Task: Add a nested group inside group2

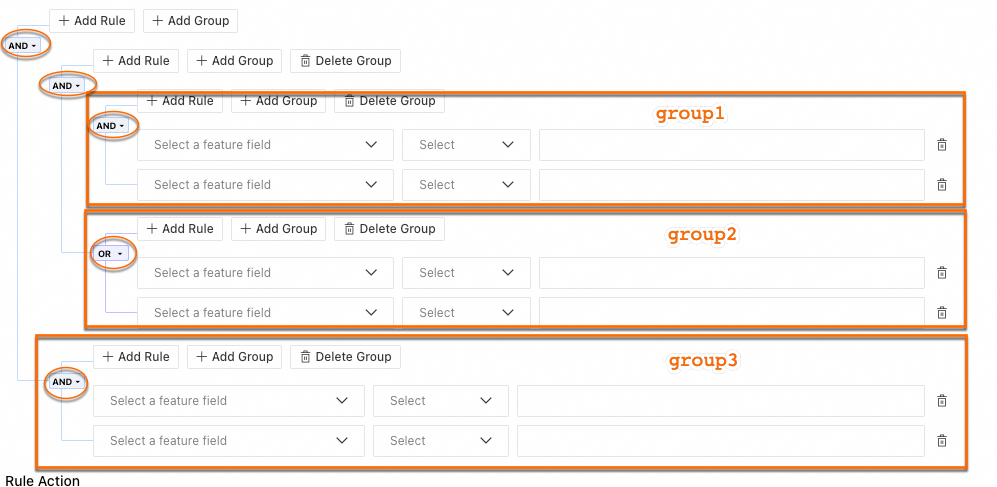Action: pos(278,229)
